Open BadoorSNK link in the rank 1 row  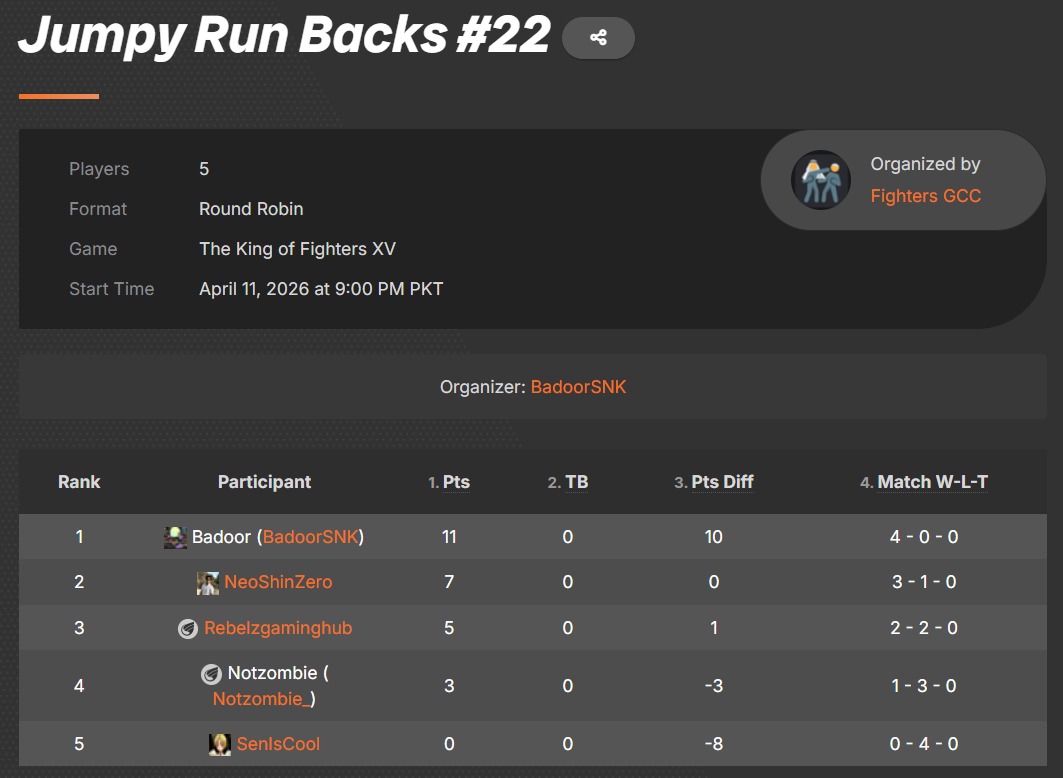310,537
